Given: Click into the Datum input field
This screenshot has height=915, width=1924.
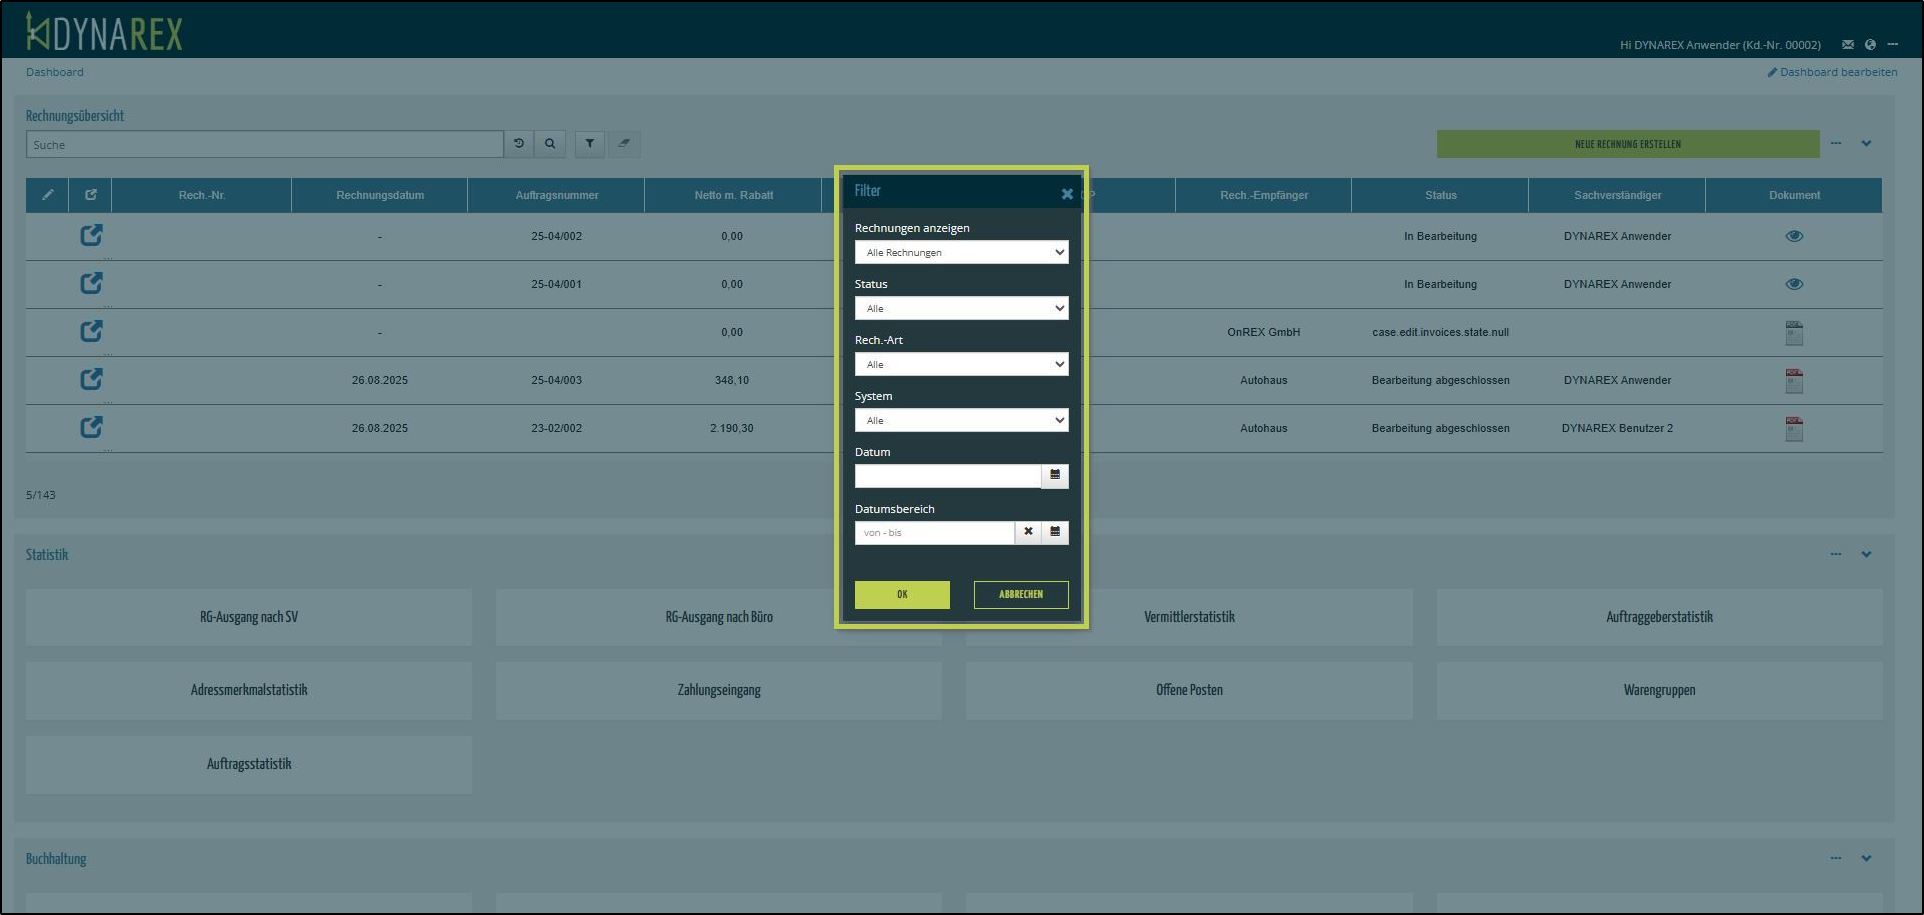Looking at the screenshot, I should pyautogui.click(x=947, y=476).
